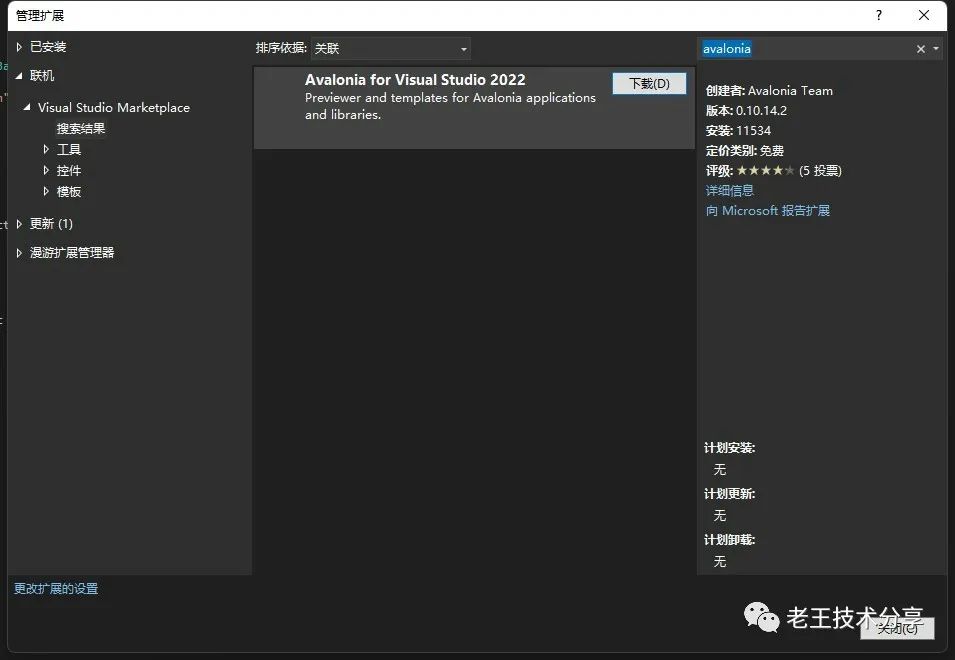Viewport: 955px width, 660px height.
Task: Click the 下载(D) download button
Action: pos(649,83)
